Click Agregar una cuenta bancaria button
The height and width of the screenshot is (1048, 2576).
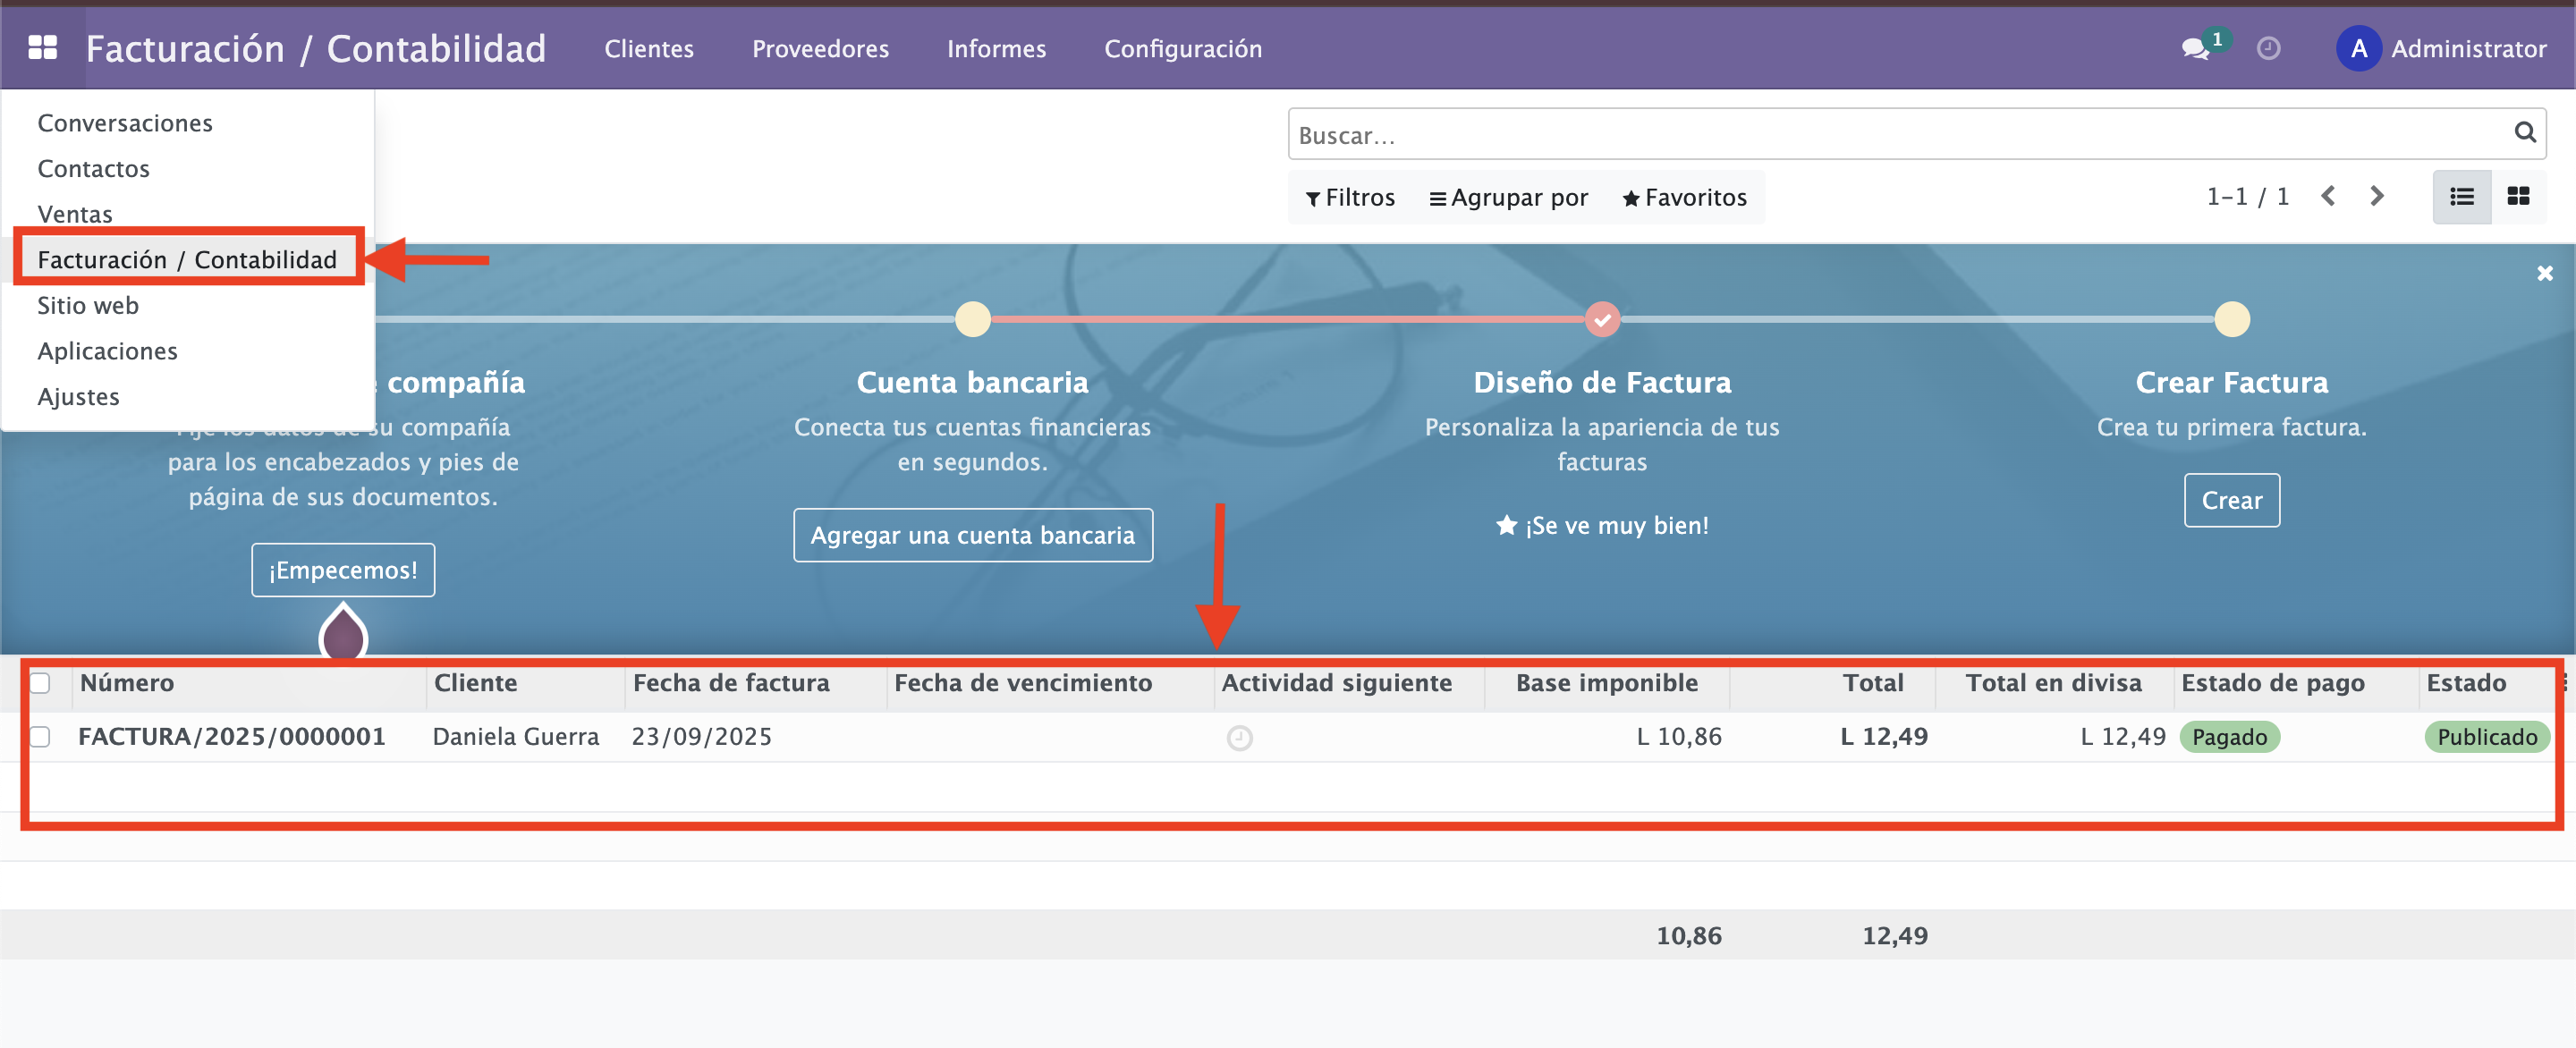click(x=972, y=535)
